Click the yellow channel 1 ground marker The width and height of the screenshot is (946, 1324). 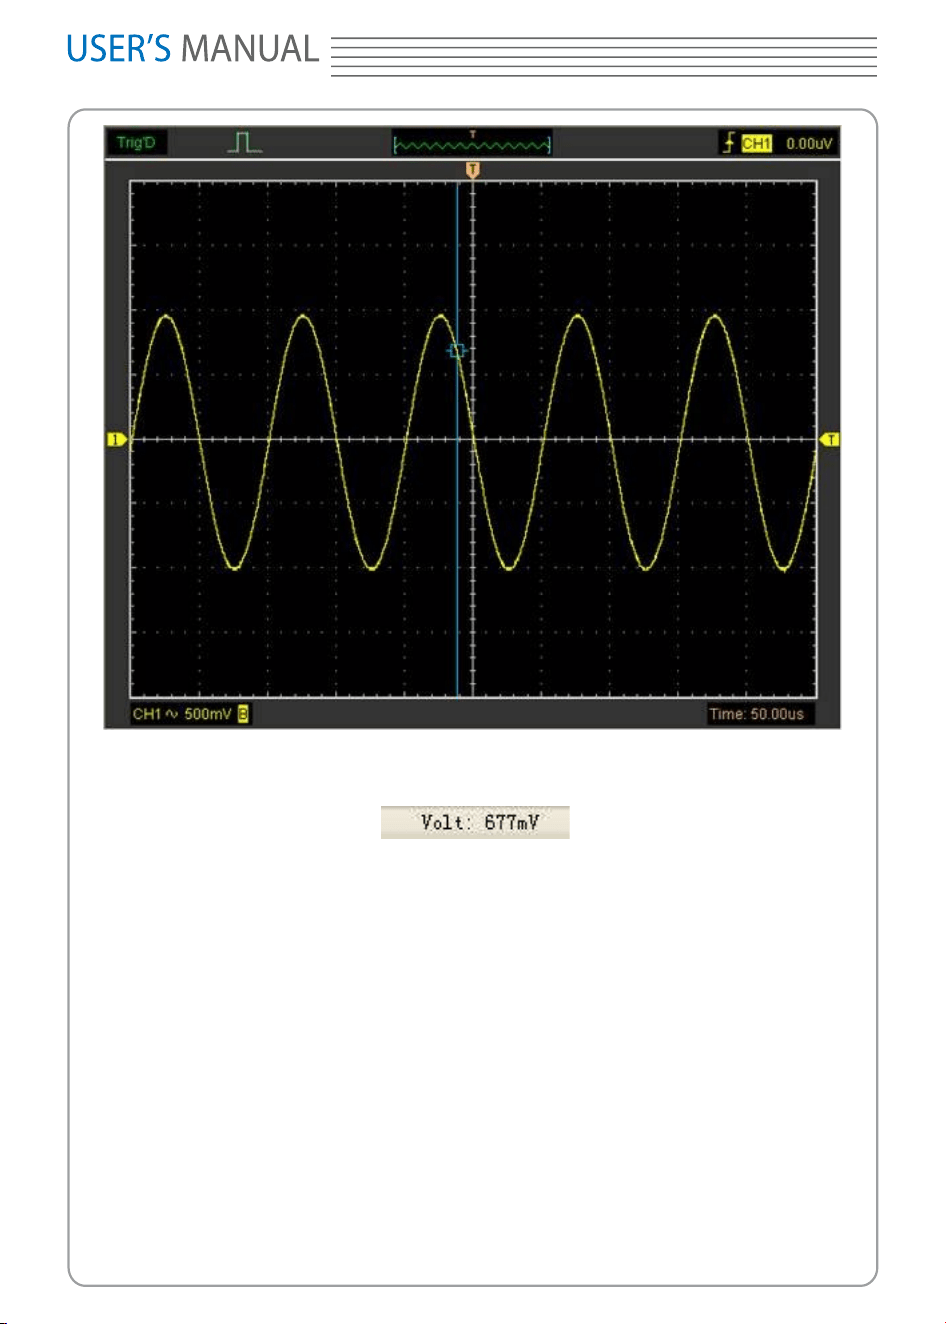[x=118, y=439]
